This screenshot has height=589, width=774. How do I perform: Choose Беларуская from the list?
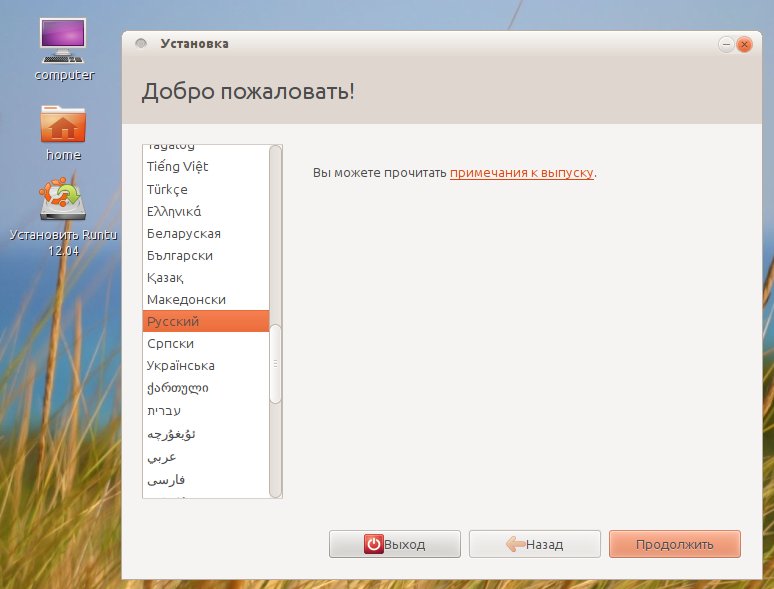pos(206,233)
